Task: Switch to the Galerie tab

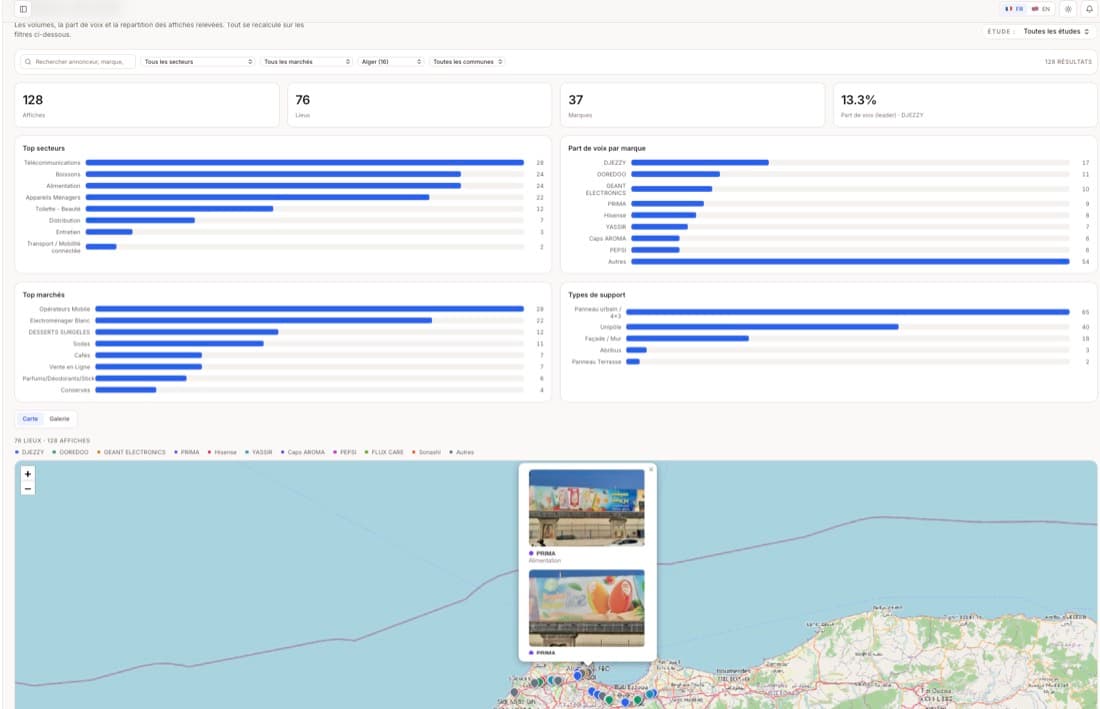Action: click(x=60, y=419)
